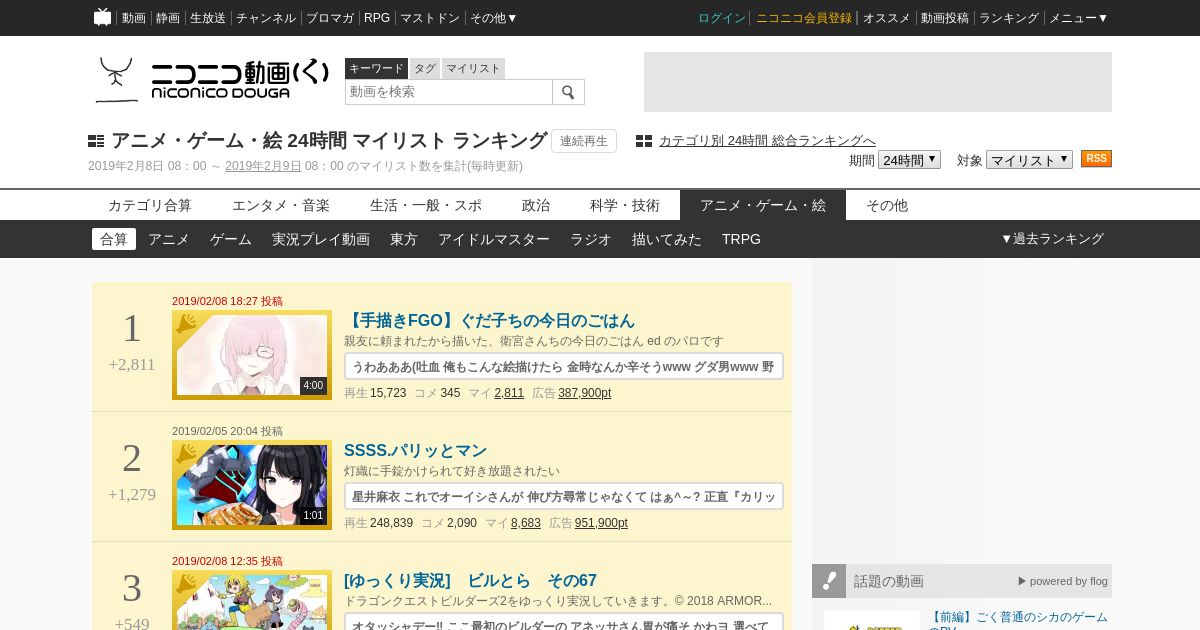
Task: Click ニコニコ会員登録 link
Action: click(x=804, y=18)
